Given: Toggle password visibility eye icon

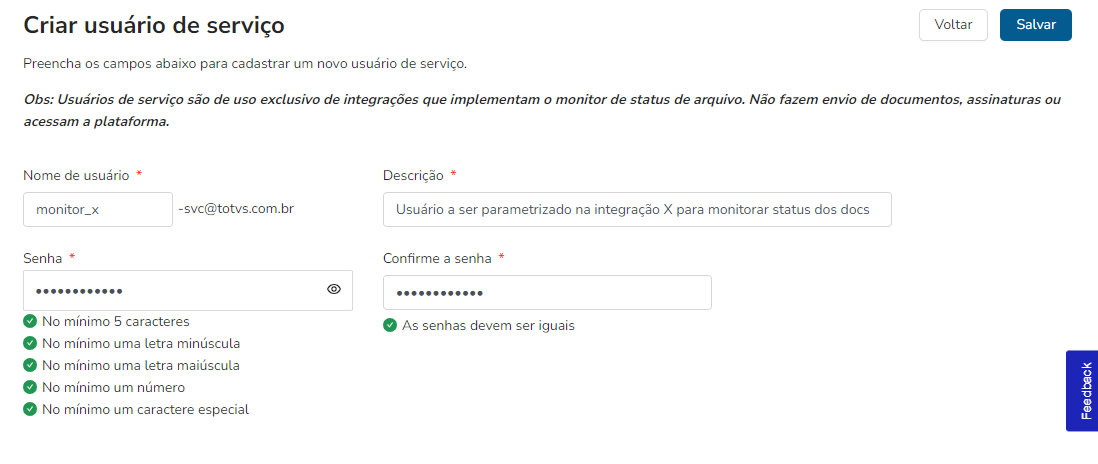Looking at the screenshot, I should (334, 290).
